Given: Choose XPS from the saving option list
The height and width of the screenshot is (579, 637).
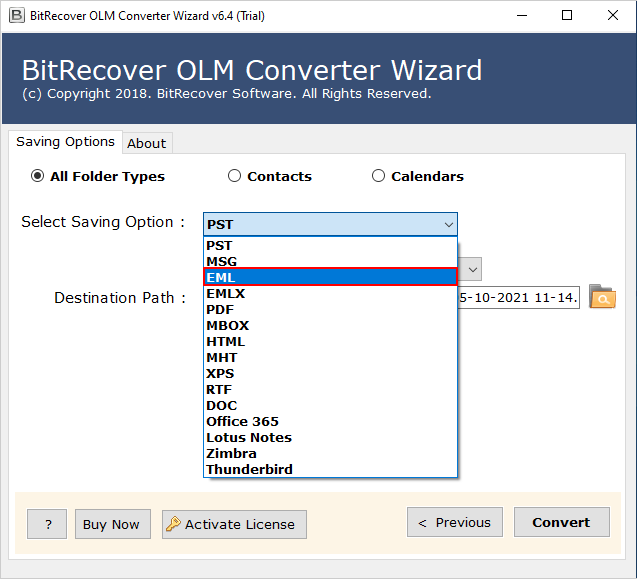Looking at the screenshot, I should pos(330,373).
